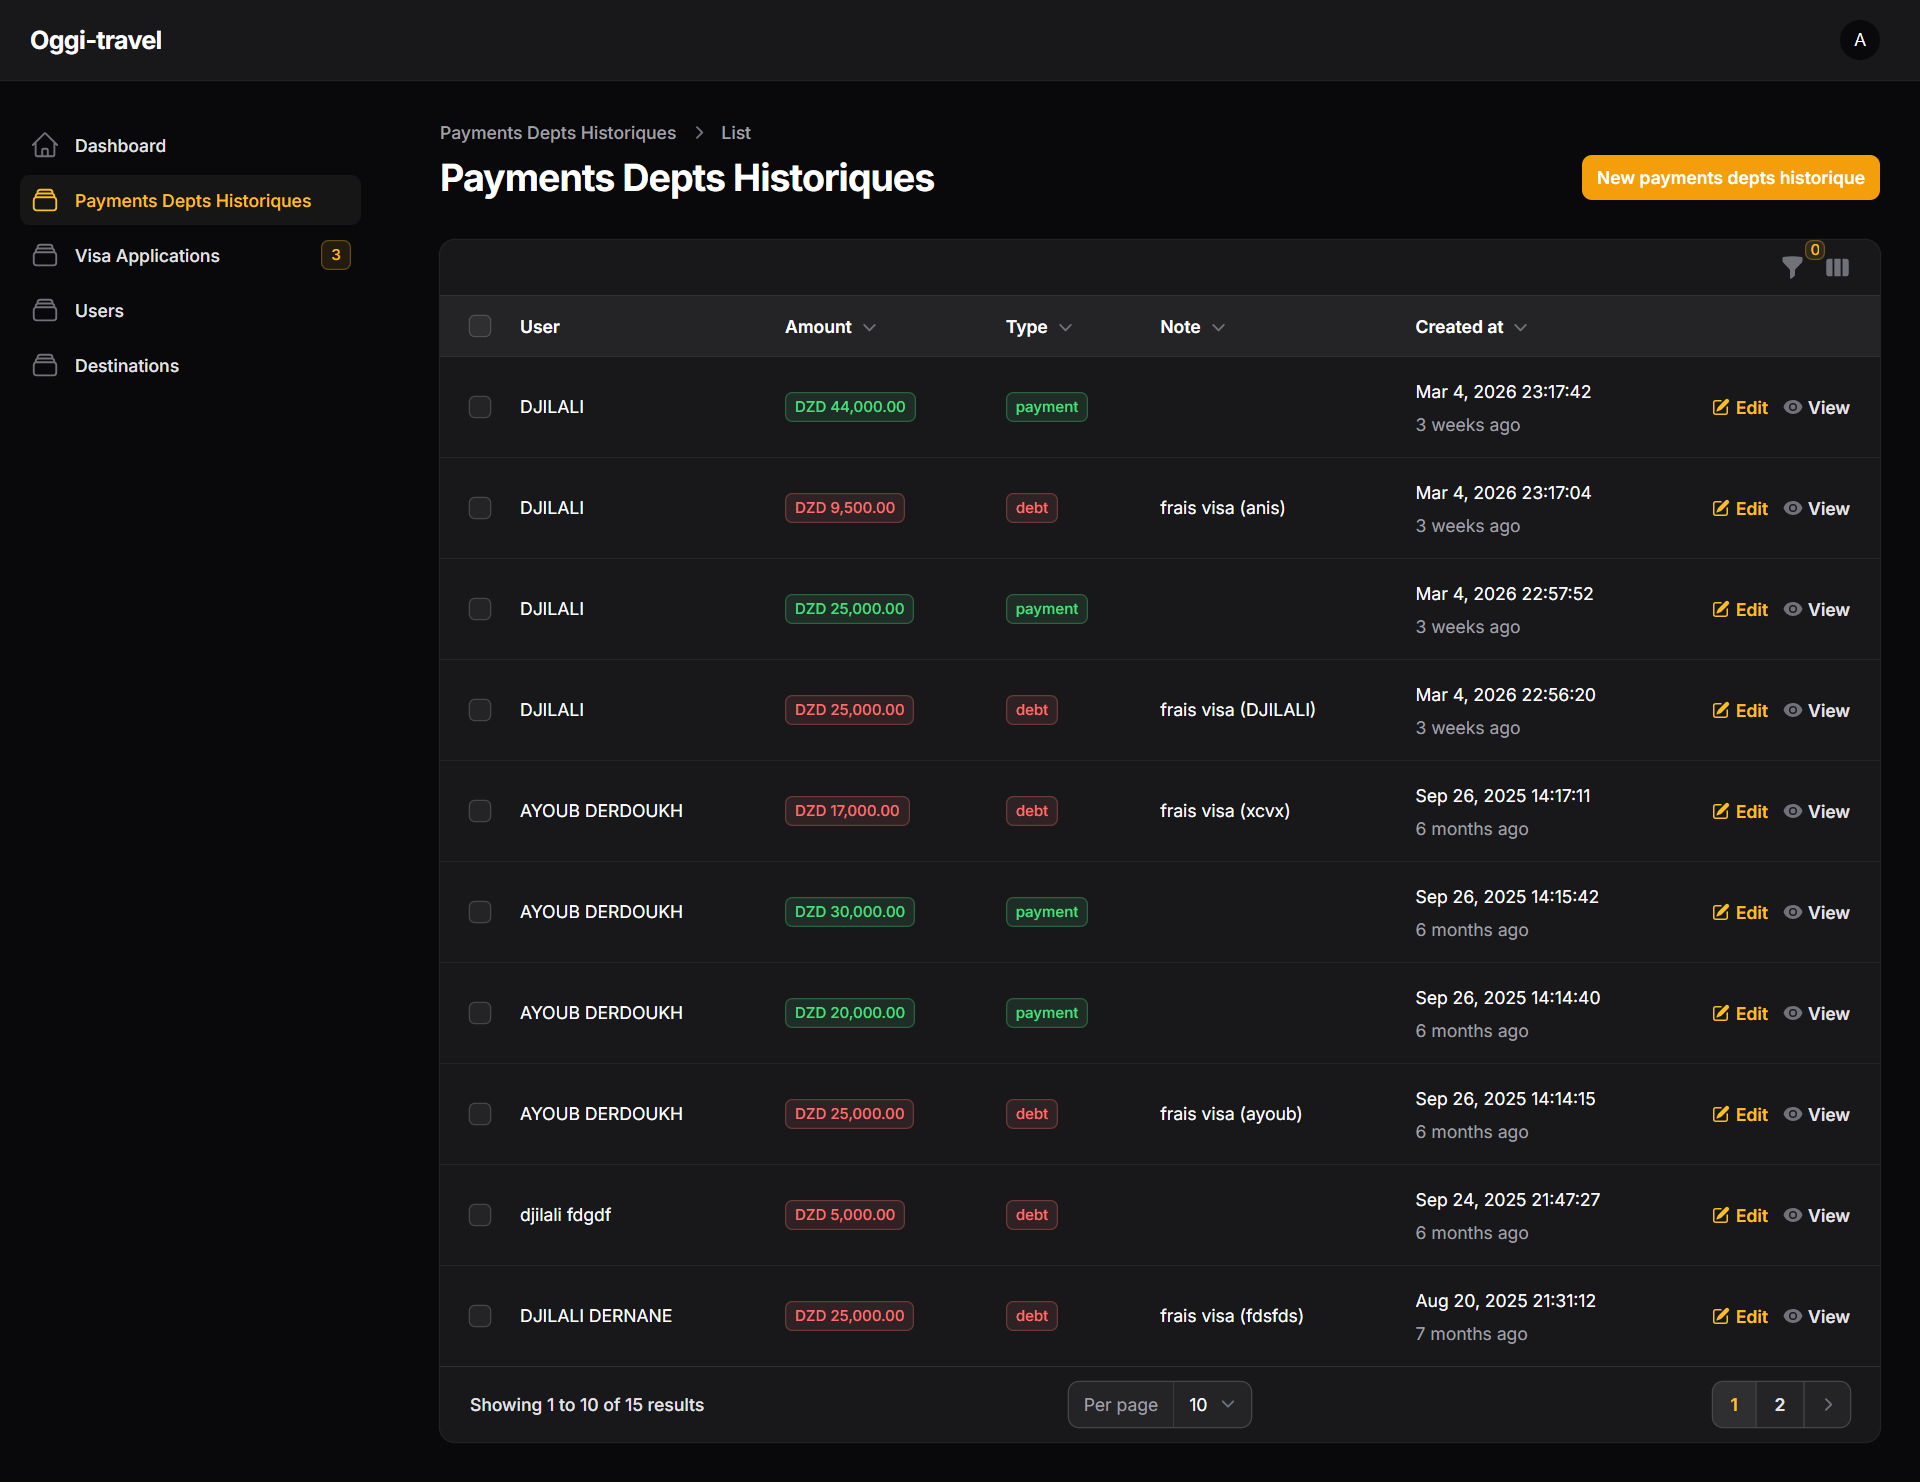
Task: Check the select-all checkbox in table header
Action: 480,326
